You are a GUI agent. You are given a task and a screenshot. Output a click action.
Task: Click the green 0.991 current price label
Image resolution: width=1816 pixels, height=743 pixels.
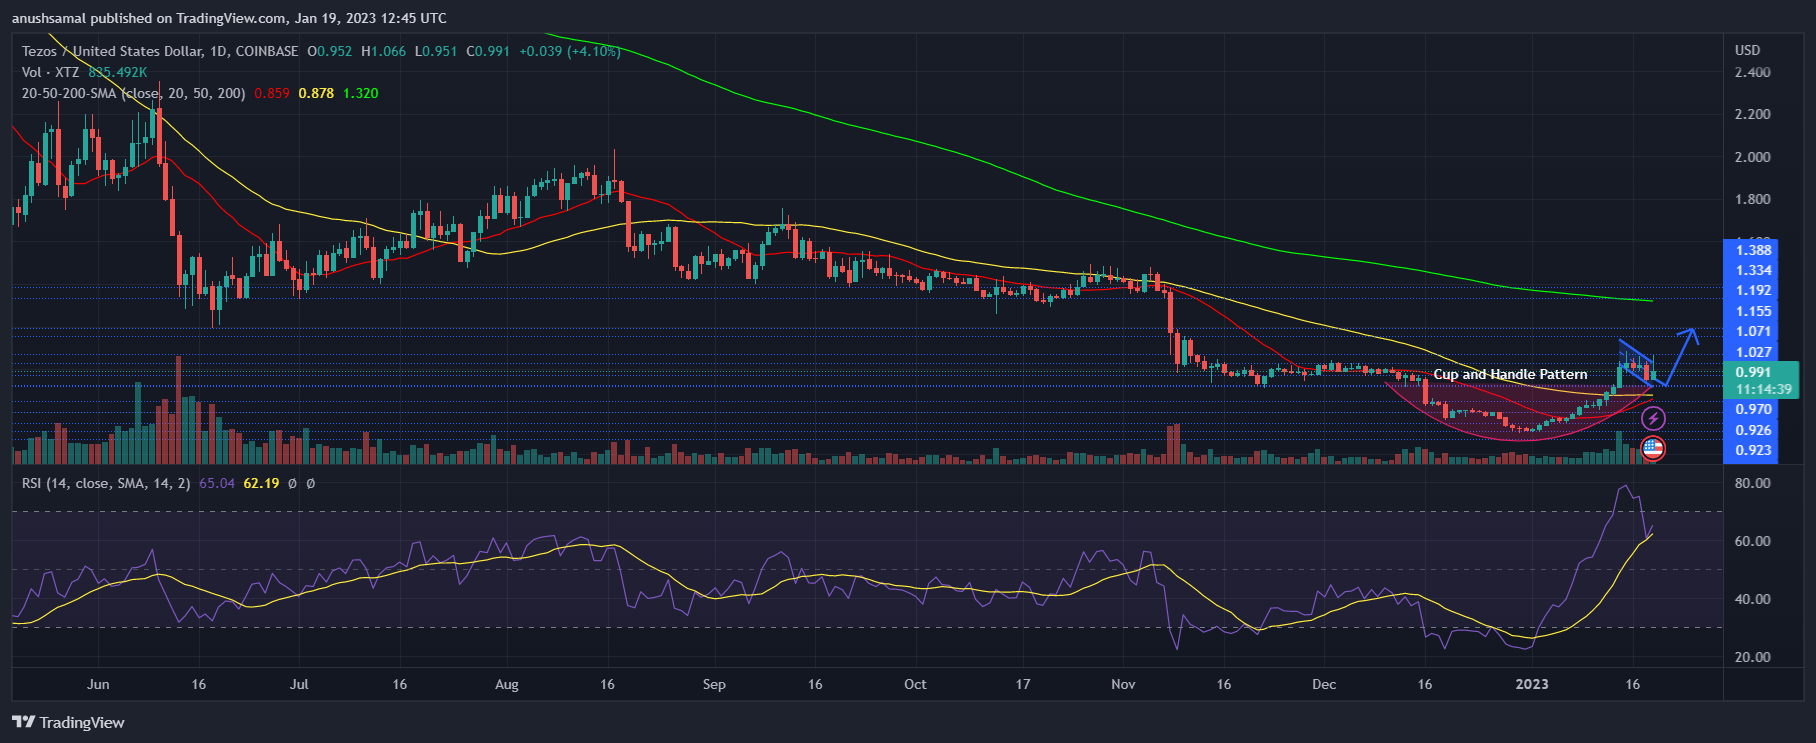click(x=1753, y=372)
